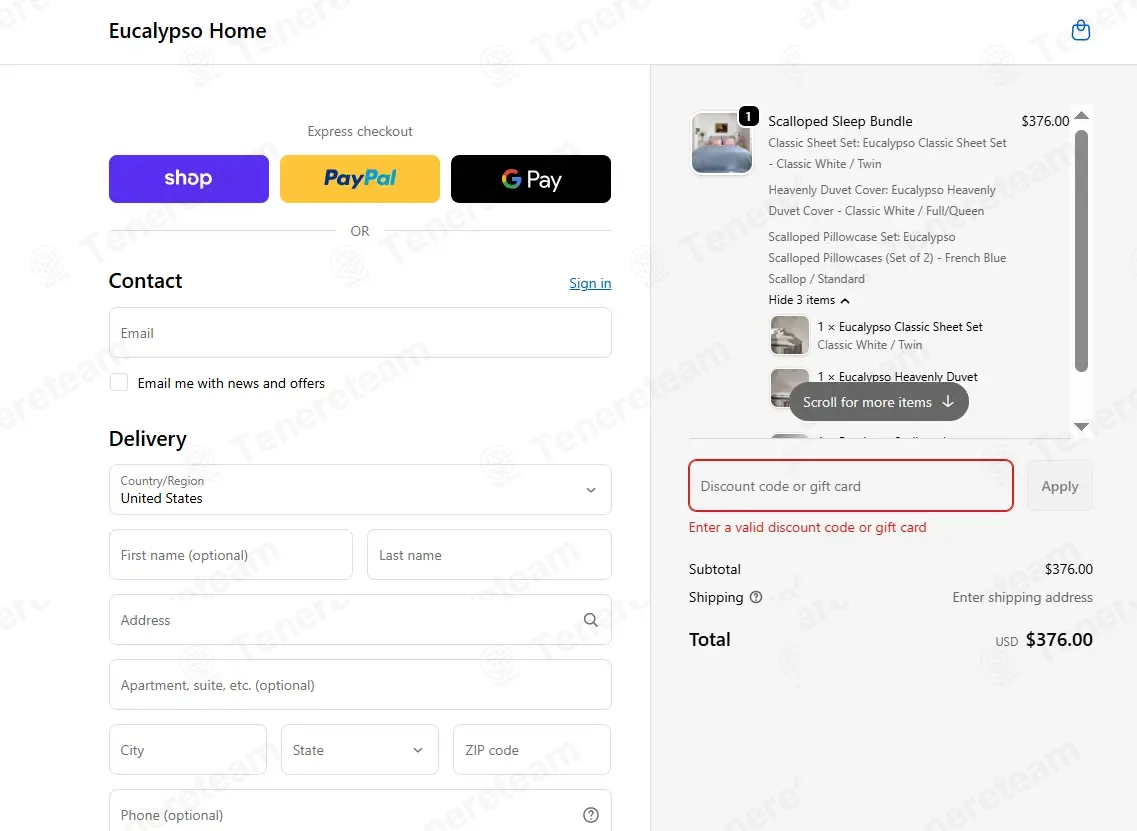Click the Total amount USD $376.00

(x=1043, y=640)
